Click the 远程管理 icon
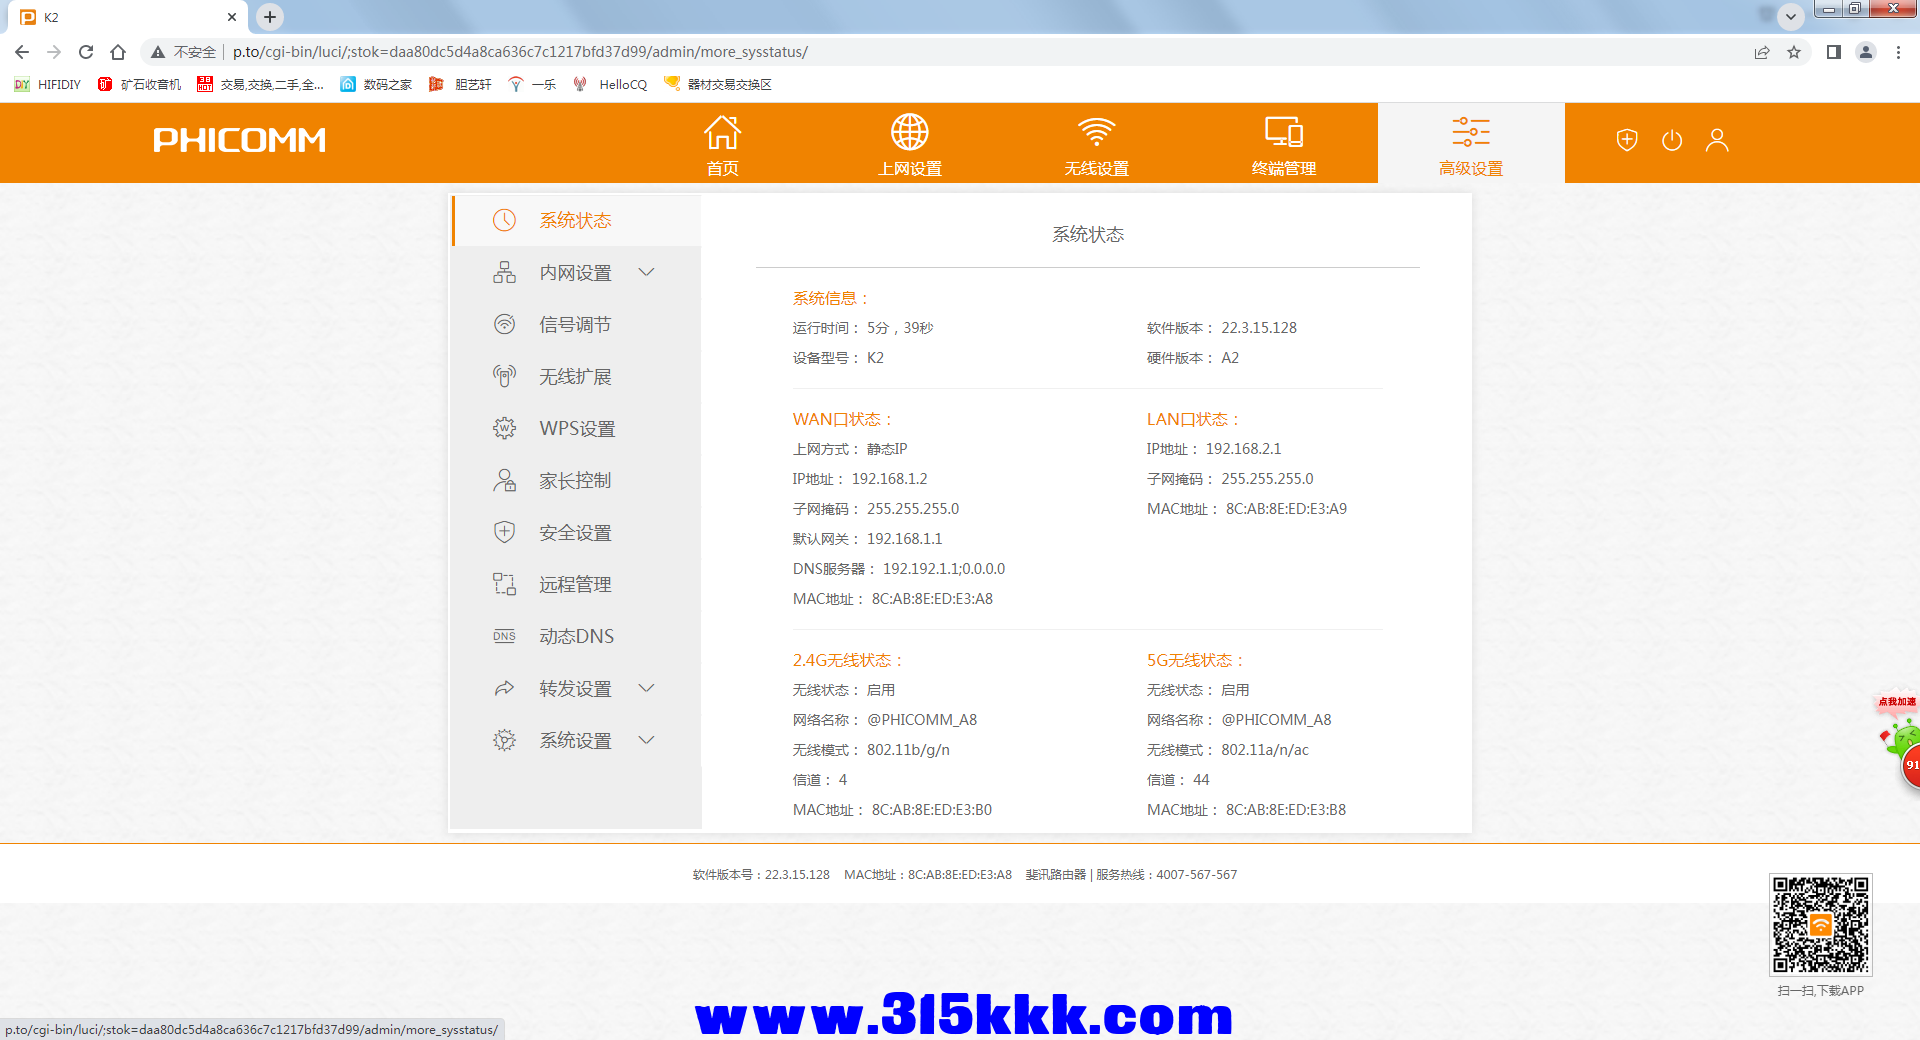The width and height of the screenshot is (1920, 1040). (505, 584)
